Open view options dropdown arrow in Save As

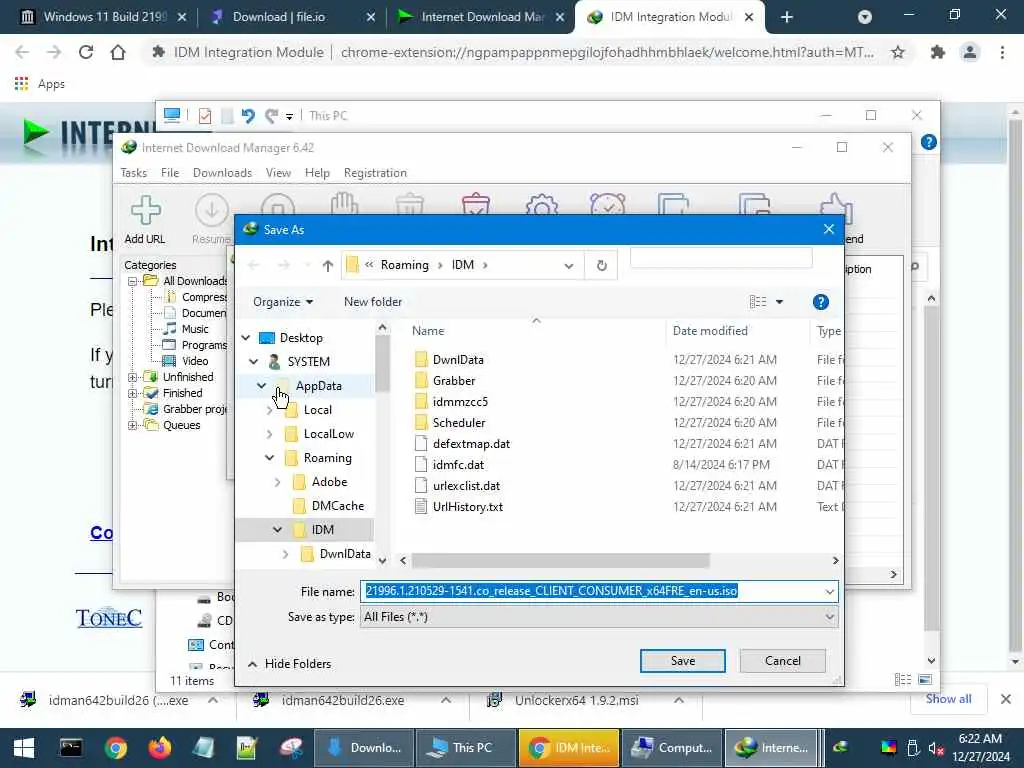tap(779, 302)
